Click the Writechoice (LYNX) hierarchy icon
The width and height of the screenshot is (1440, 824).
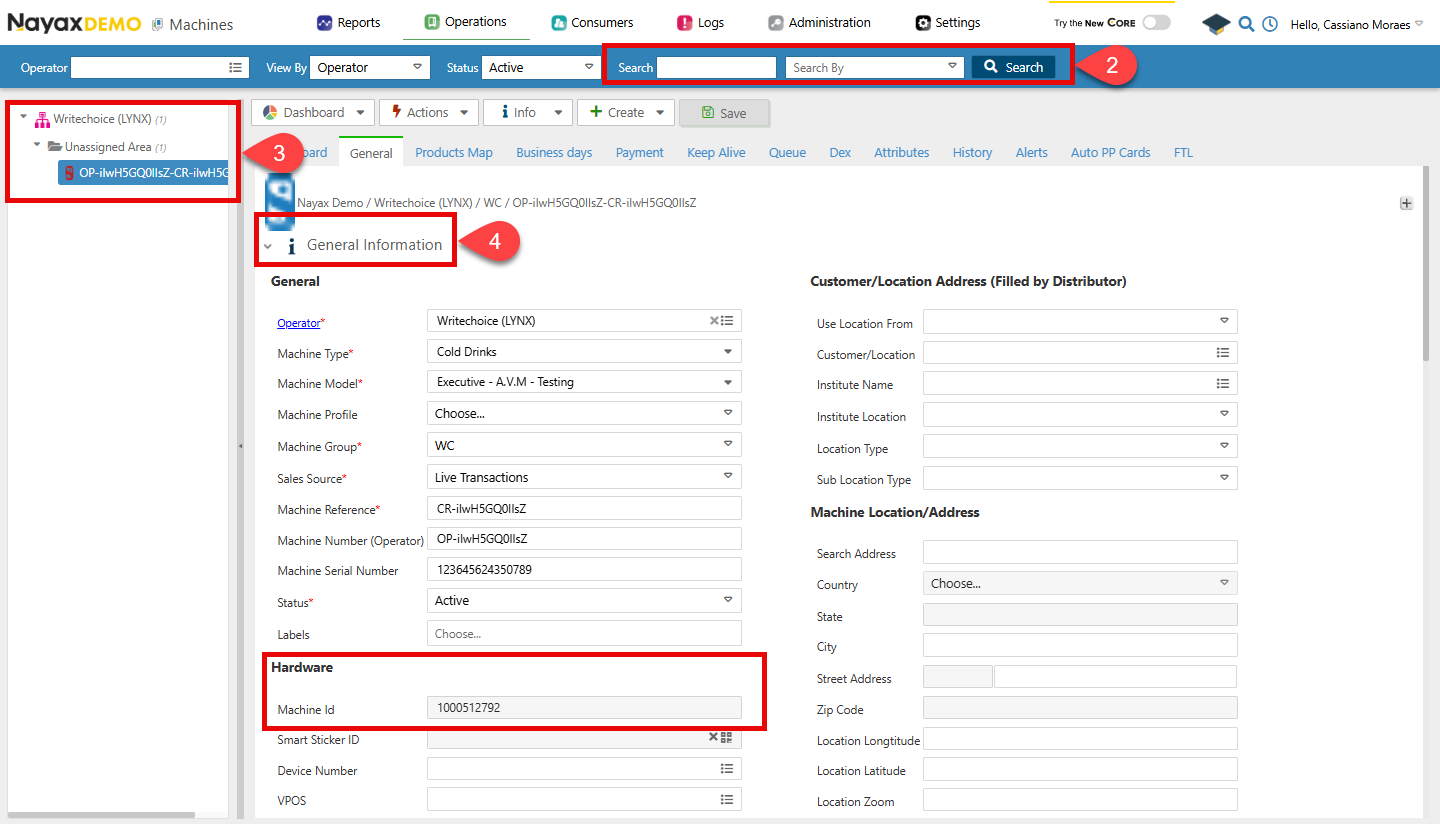click(x=42, y=119)
